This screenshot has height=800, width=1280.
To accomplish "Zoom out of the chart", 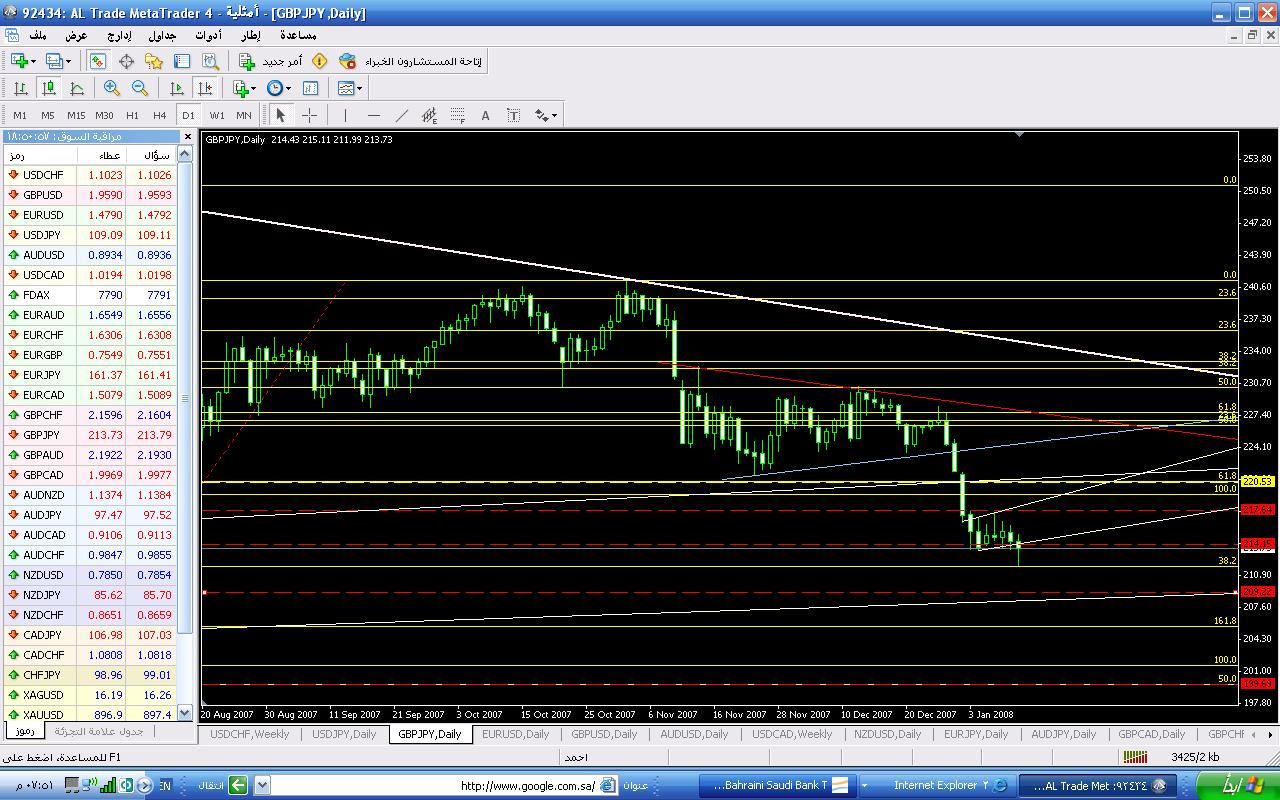I will pos(140,89).
